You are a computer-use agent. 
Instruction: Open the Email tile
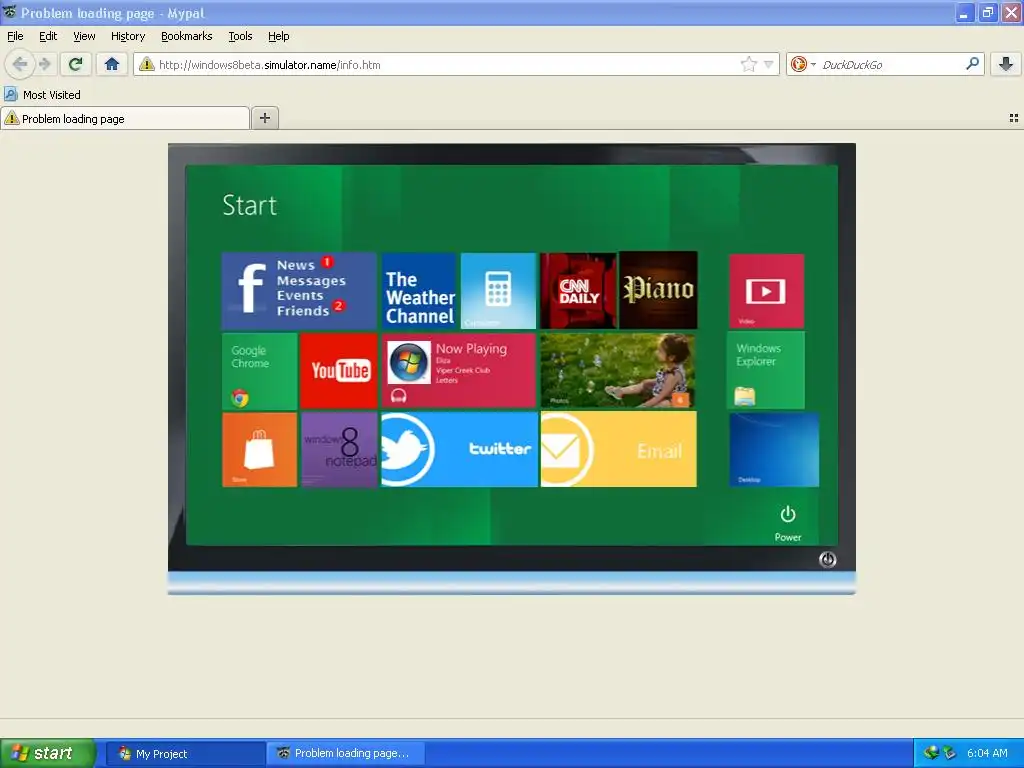(x=618, y=449)
